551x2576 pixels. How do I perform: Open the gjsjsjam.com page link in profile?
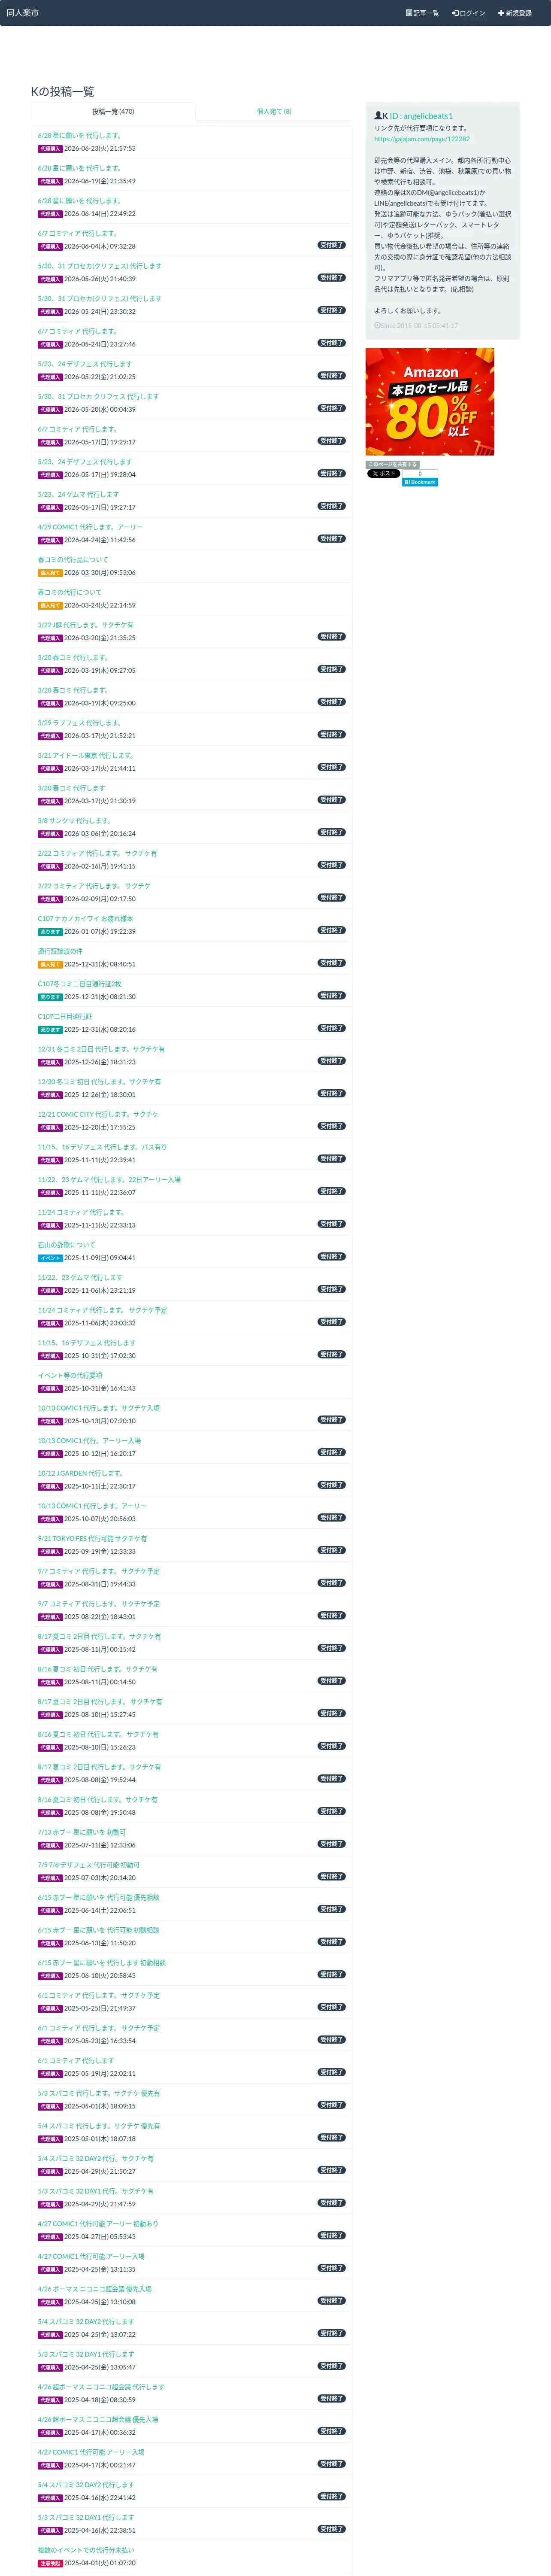[422, 139]
